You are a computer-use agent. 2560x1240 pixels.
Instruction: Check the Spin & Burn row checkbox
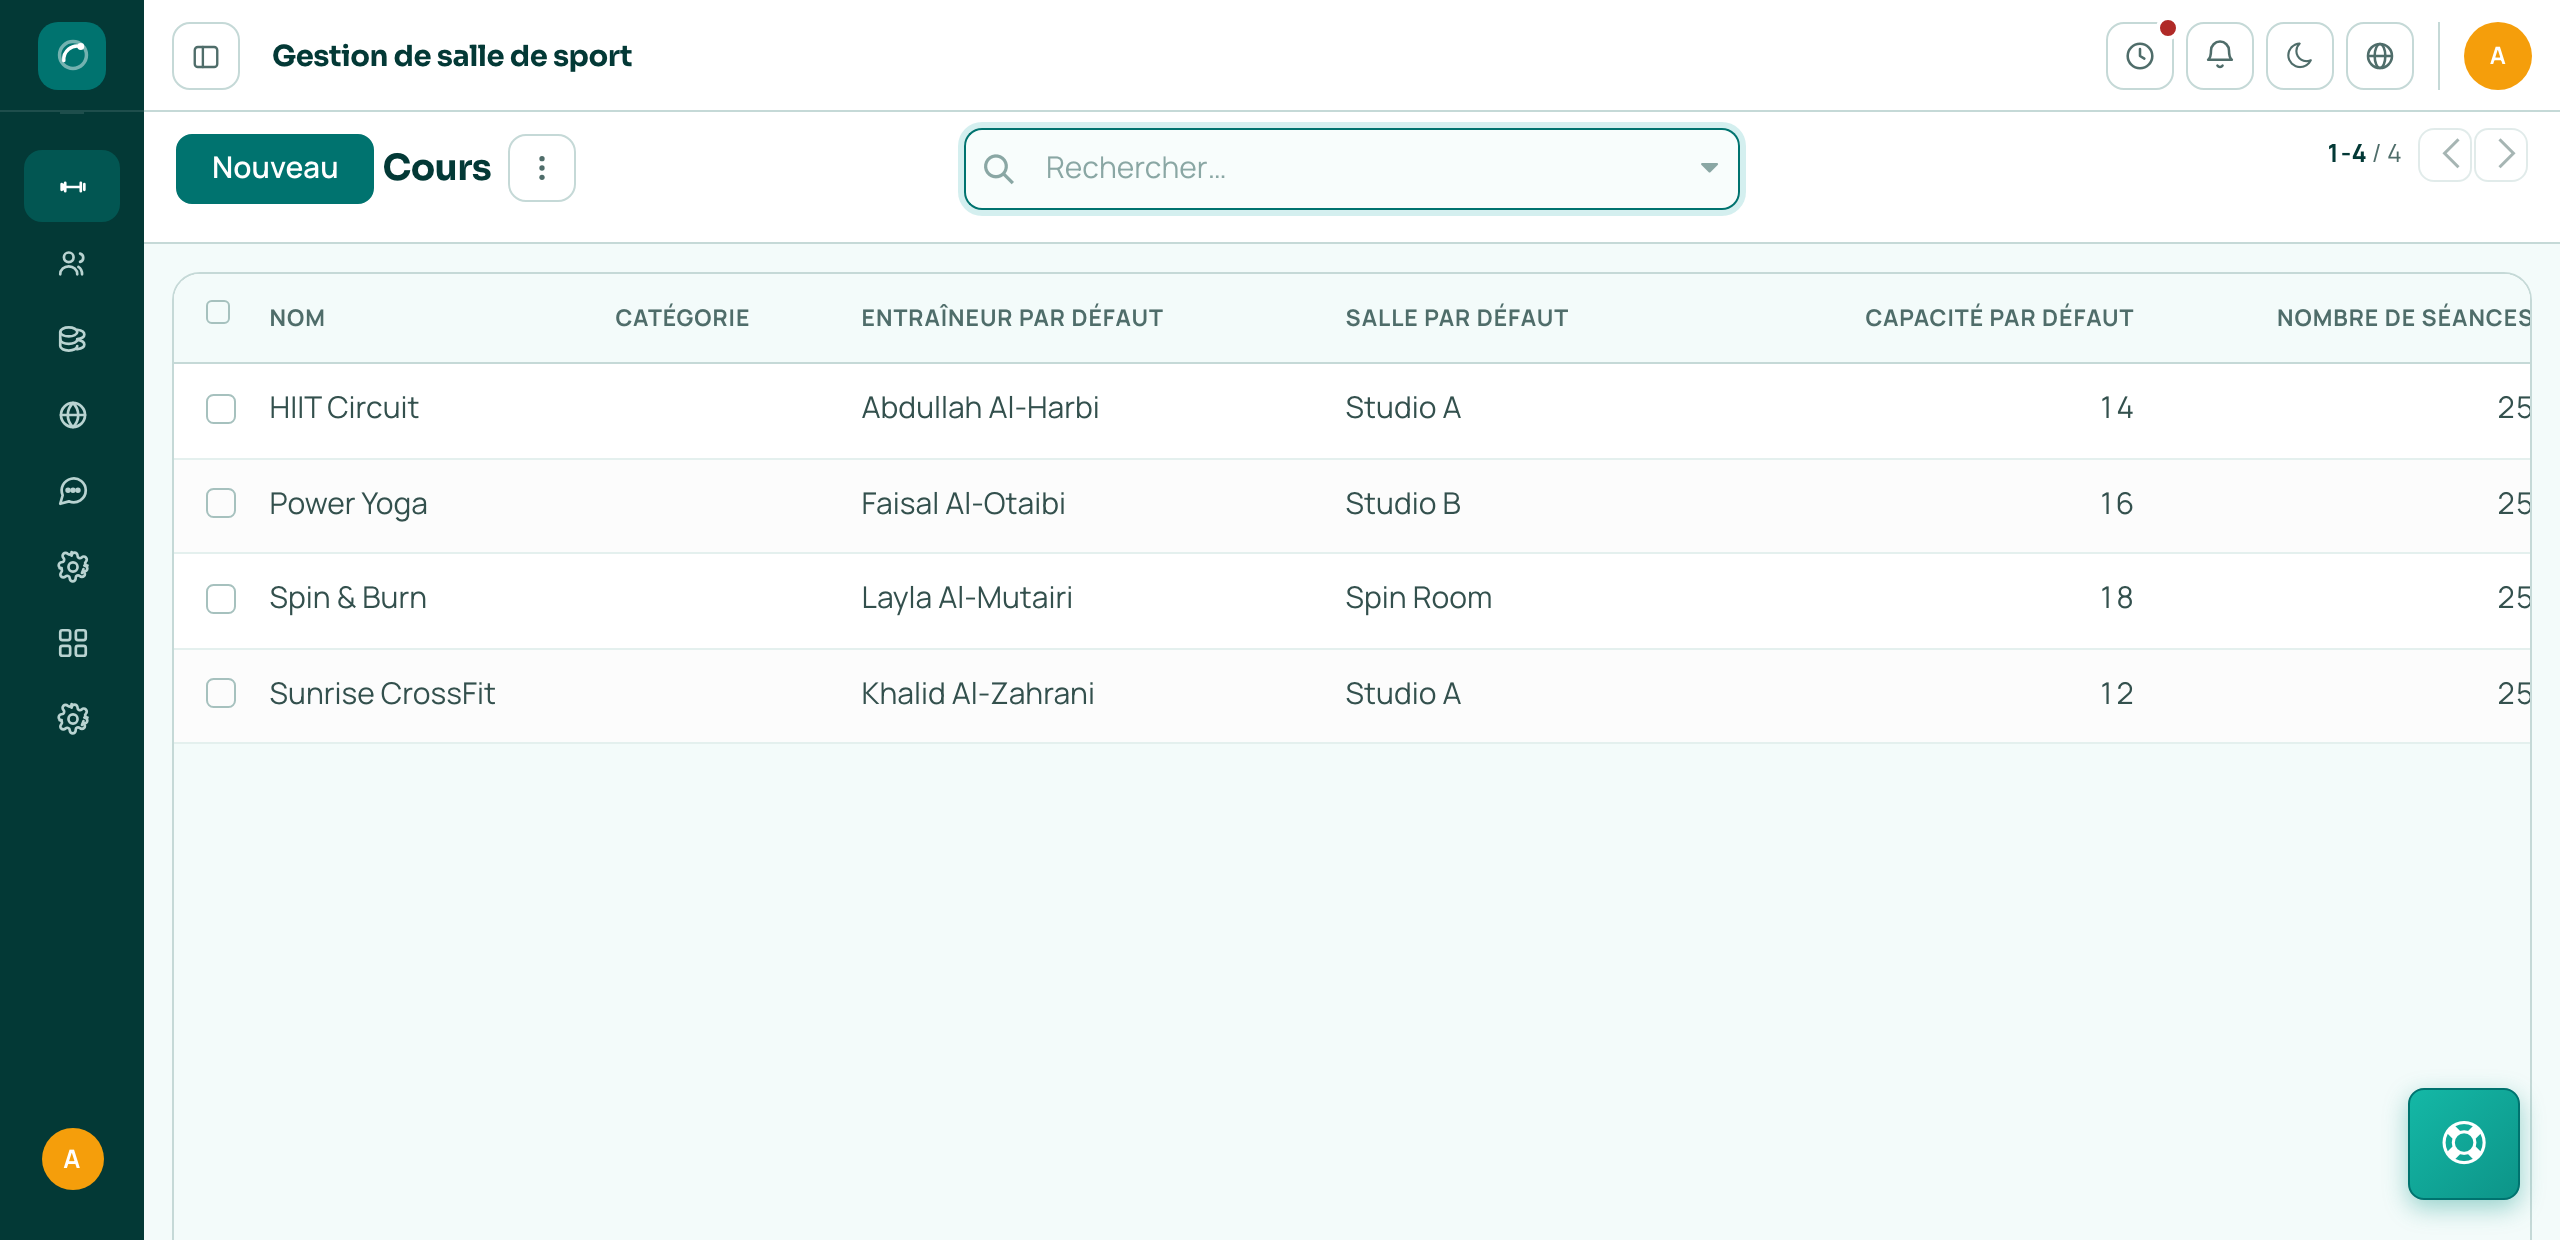pyautogui.click(x=221, y=599)
